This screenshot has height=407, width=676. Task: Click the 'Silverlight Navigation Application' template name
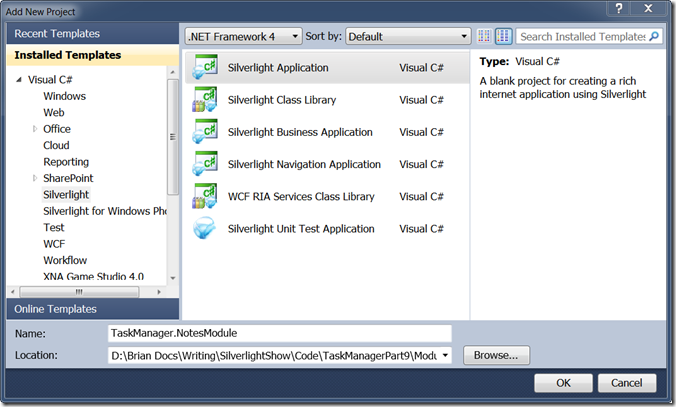[304, 164]
